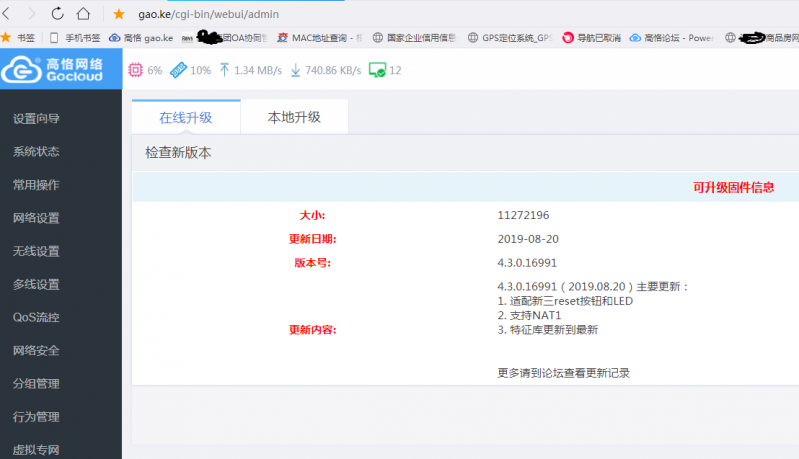Open 虚拟专网 in the sidebar
799x459 pixels.
click(x=36, y=450)
